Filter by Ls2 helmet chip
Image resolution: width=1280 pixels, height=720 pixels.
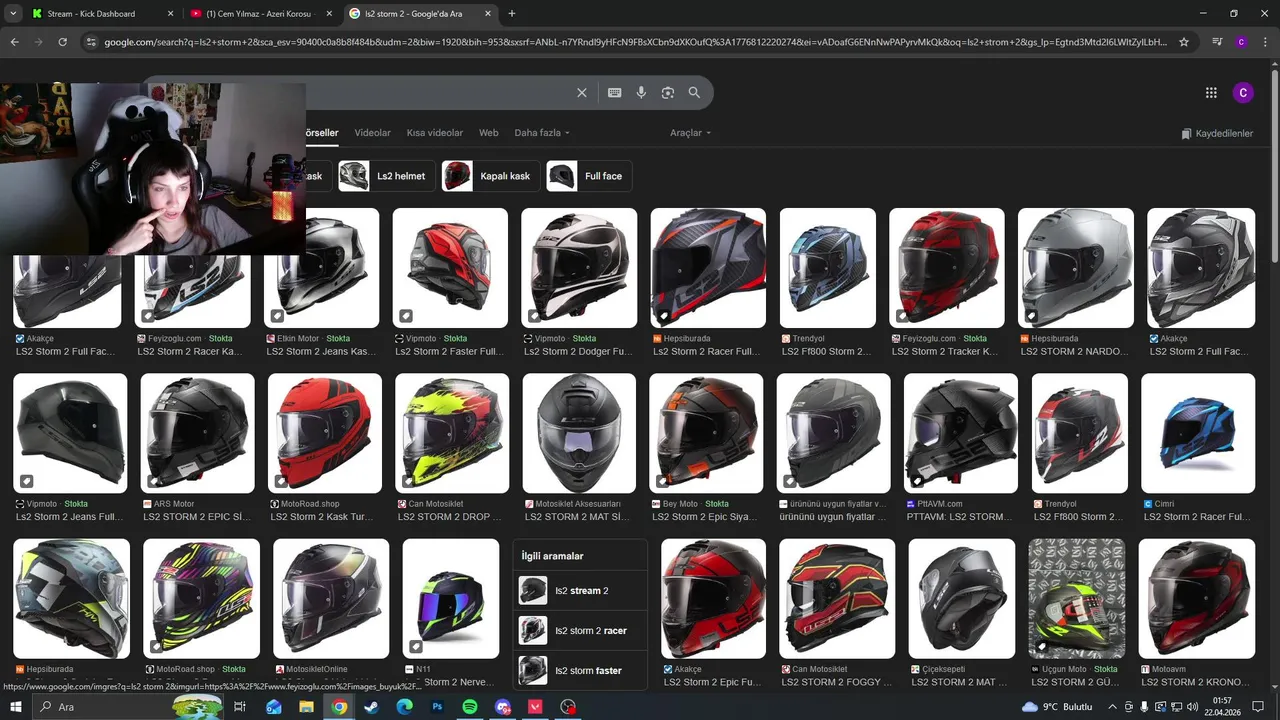385,176
